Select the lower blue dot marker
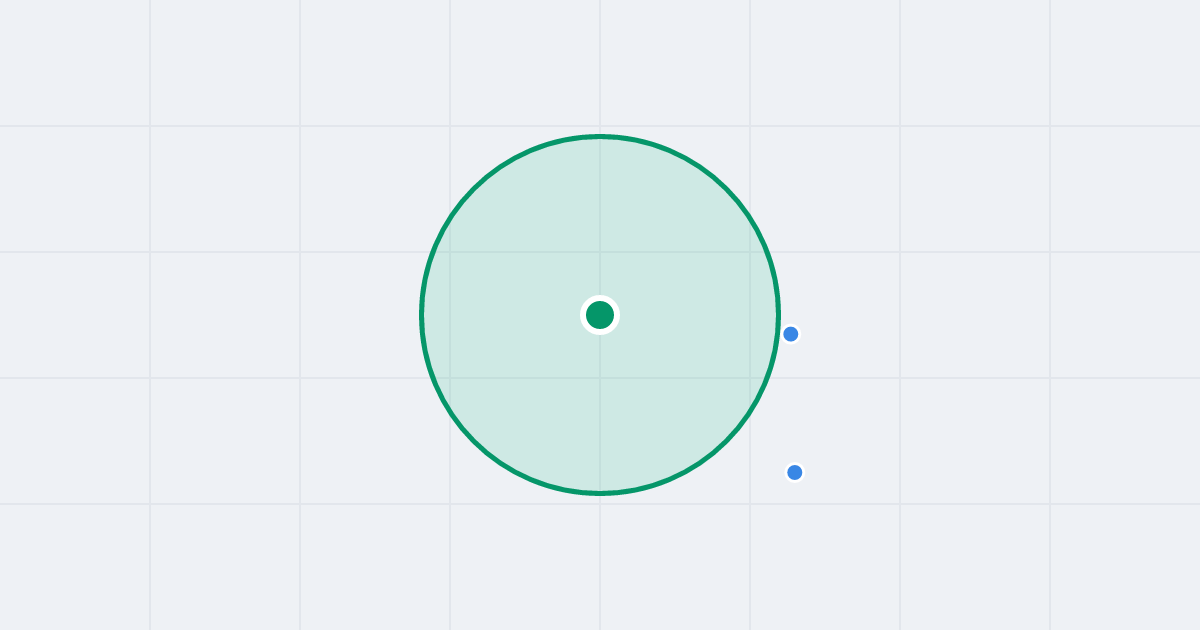Image resolution: width=1200 pixels, height=630 pixels. point(795,472)
